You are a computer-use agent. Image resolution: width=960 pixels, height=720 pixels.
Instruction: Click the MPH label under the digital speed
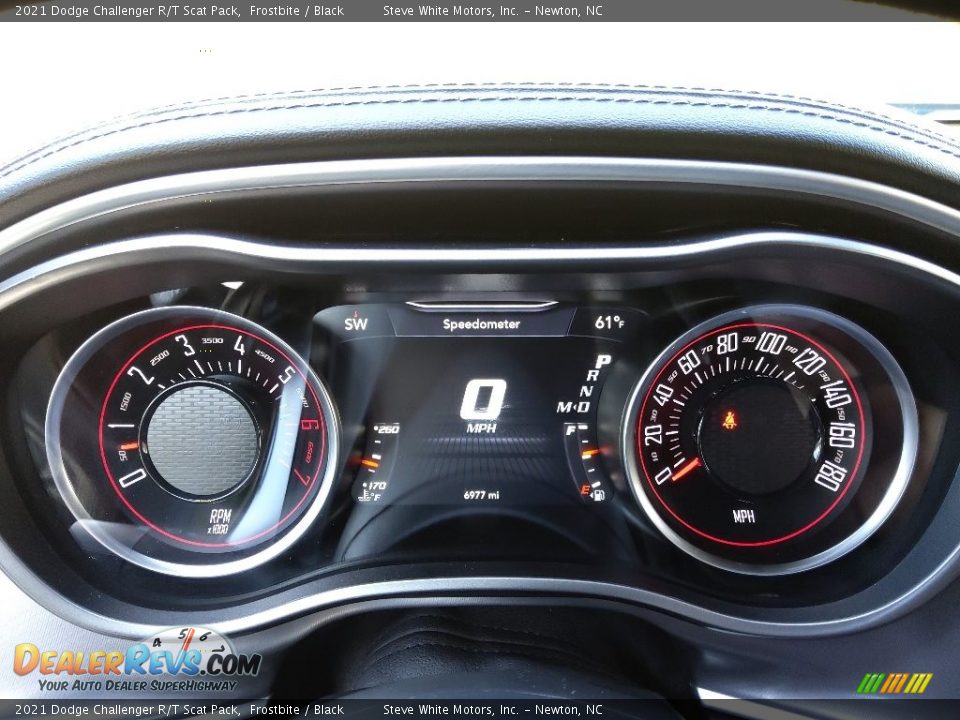pos(481,428)
